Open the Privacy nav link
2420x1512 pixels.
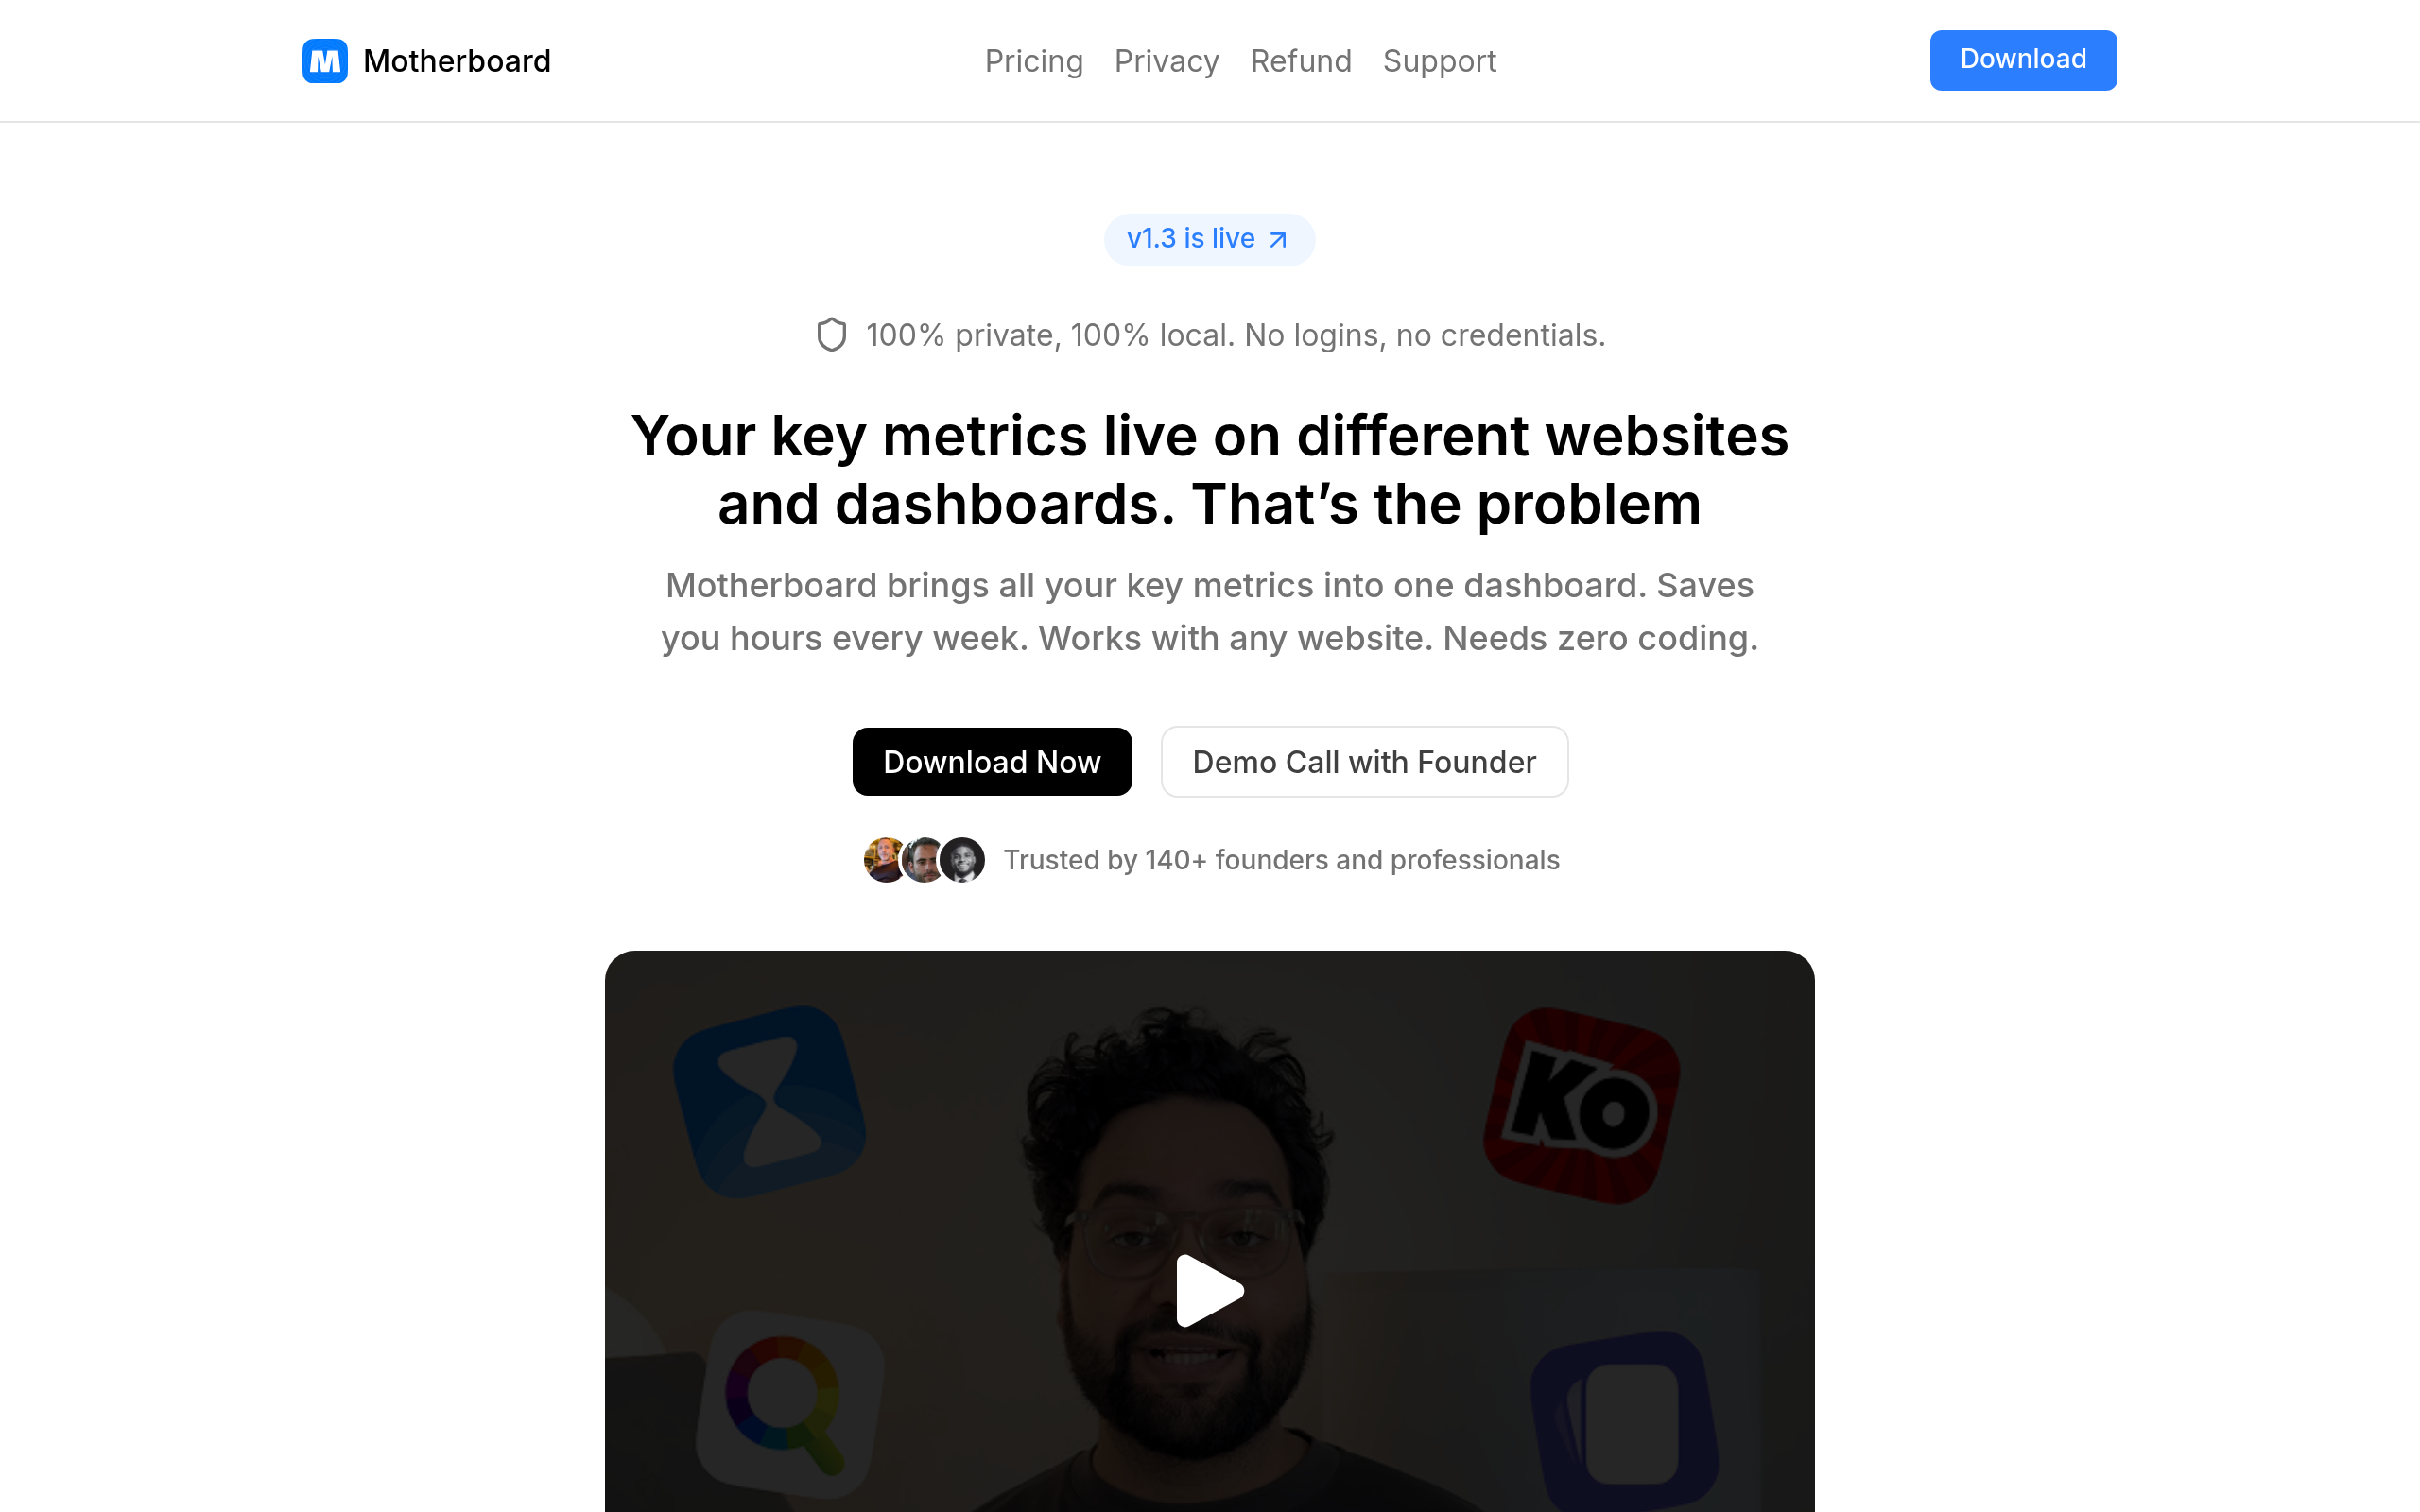[x=1167, y=61]
